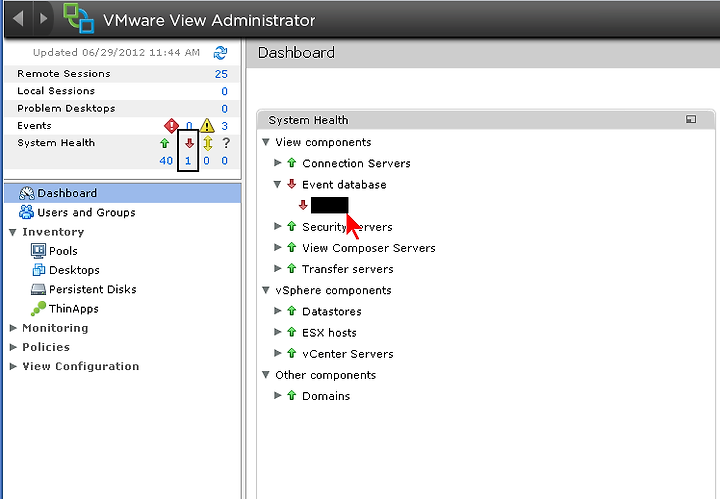
Task: Refresh the dashboard status counts
Action: [x=220, y=53]
